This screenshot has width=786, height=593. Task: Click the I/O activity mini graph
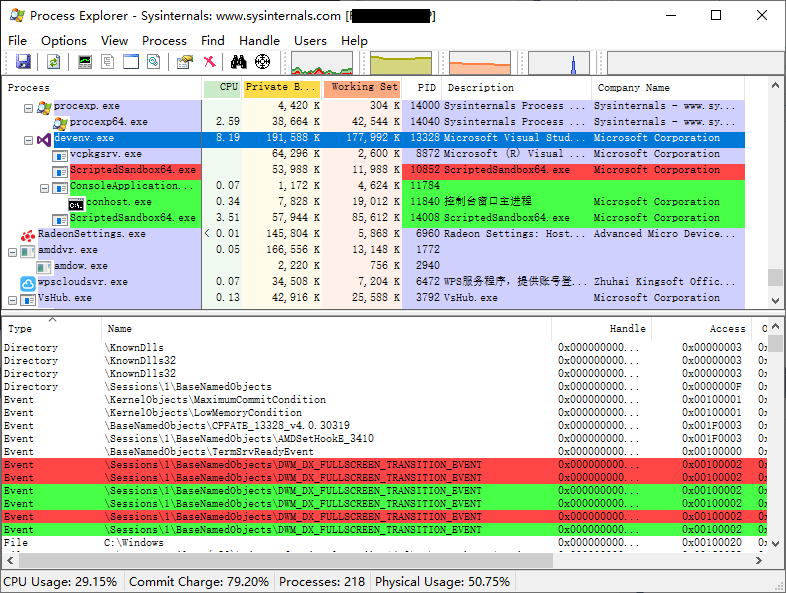click(x=559, y=63)
